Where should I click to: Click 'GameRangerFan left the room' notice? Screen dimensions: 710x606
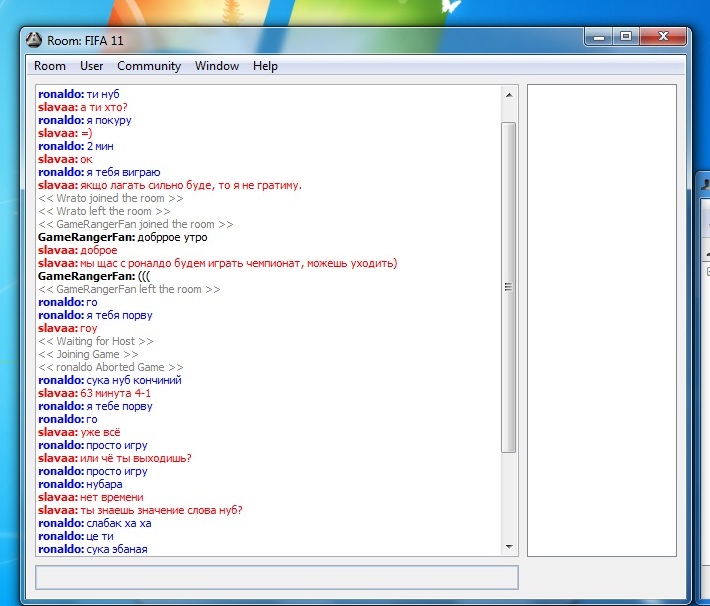130,289
